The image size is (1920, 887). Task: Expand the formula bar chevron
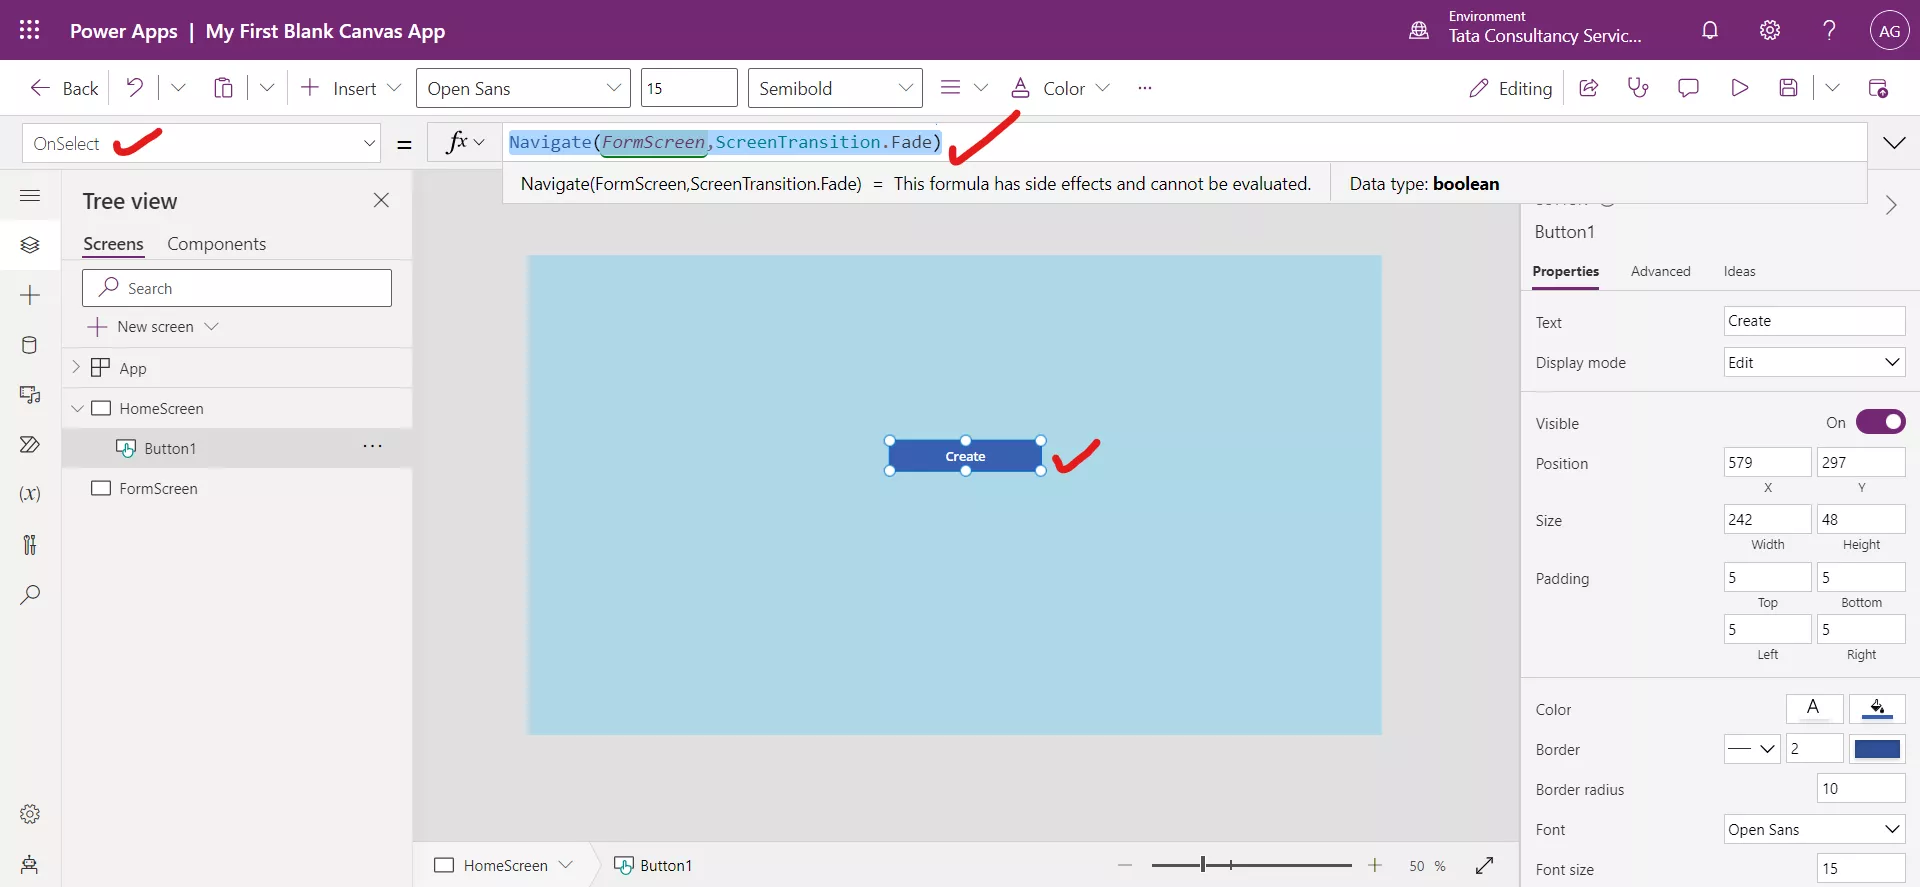click(1894, 143)
